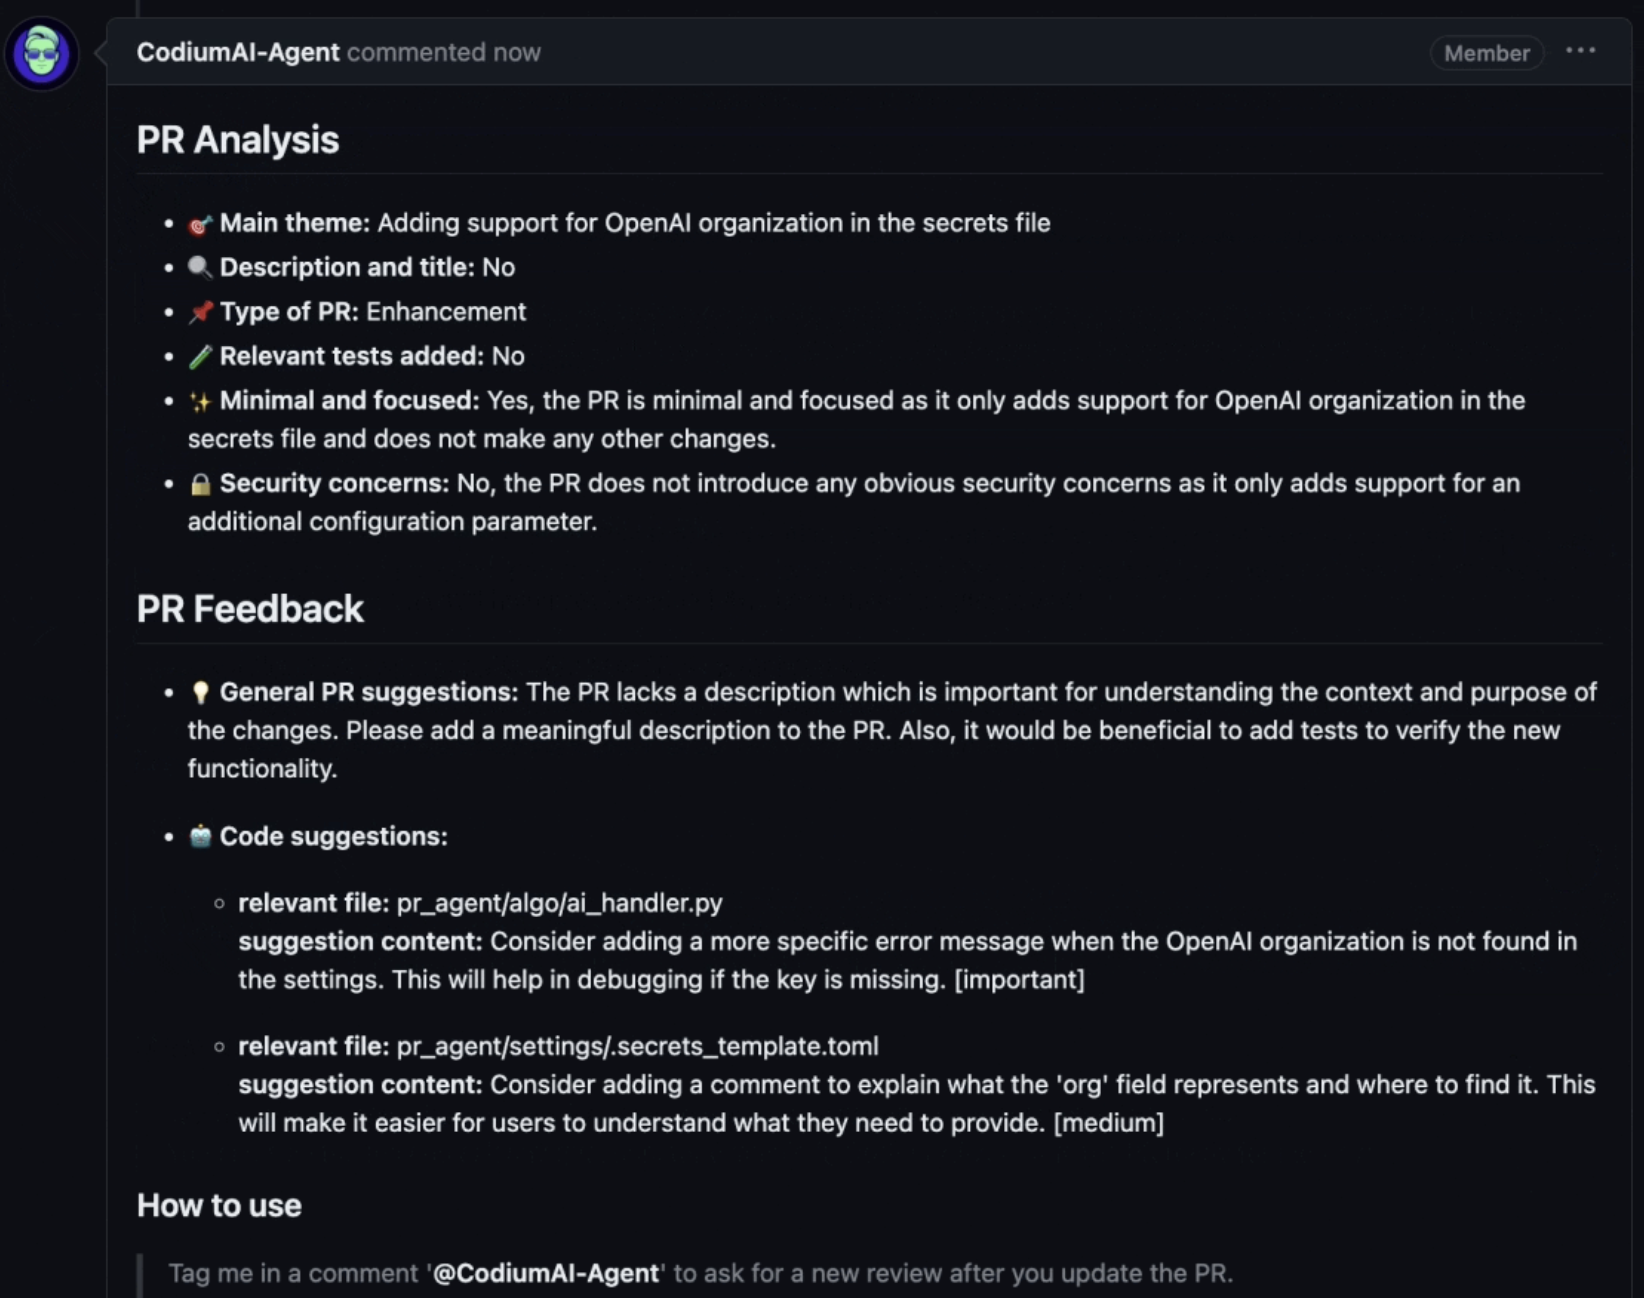This screenshot has width=1644, height=1298.
Task: Click the CodiumAI-Agent avatar image
Action: coord(41,53)
